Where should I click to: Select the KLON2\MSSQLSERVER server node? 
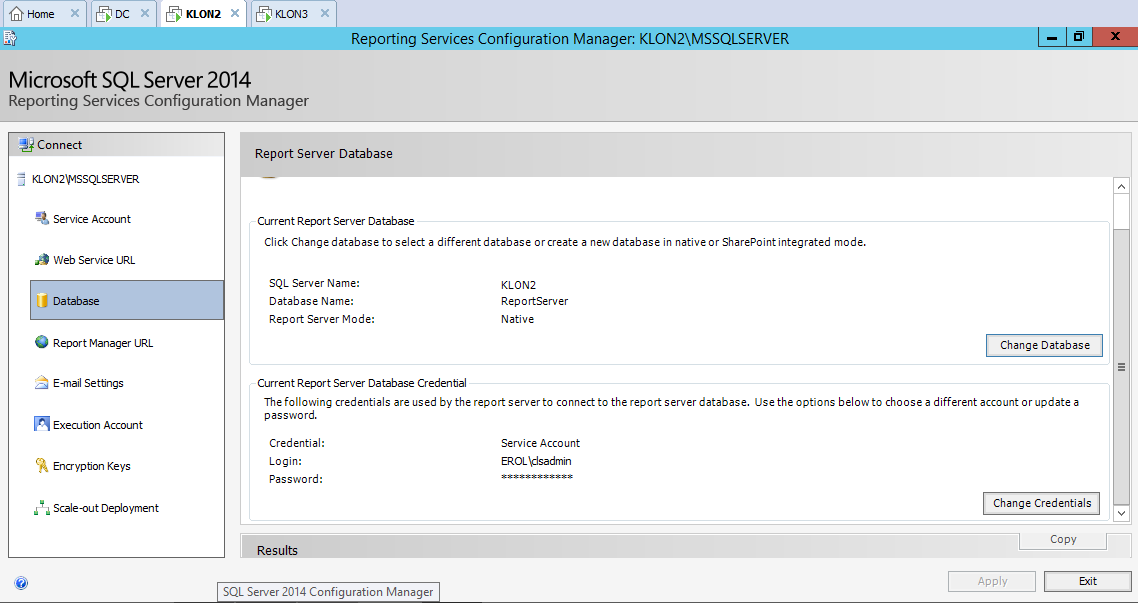coord(85,179)
